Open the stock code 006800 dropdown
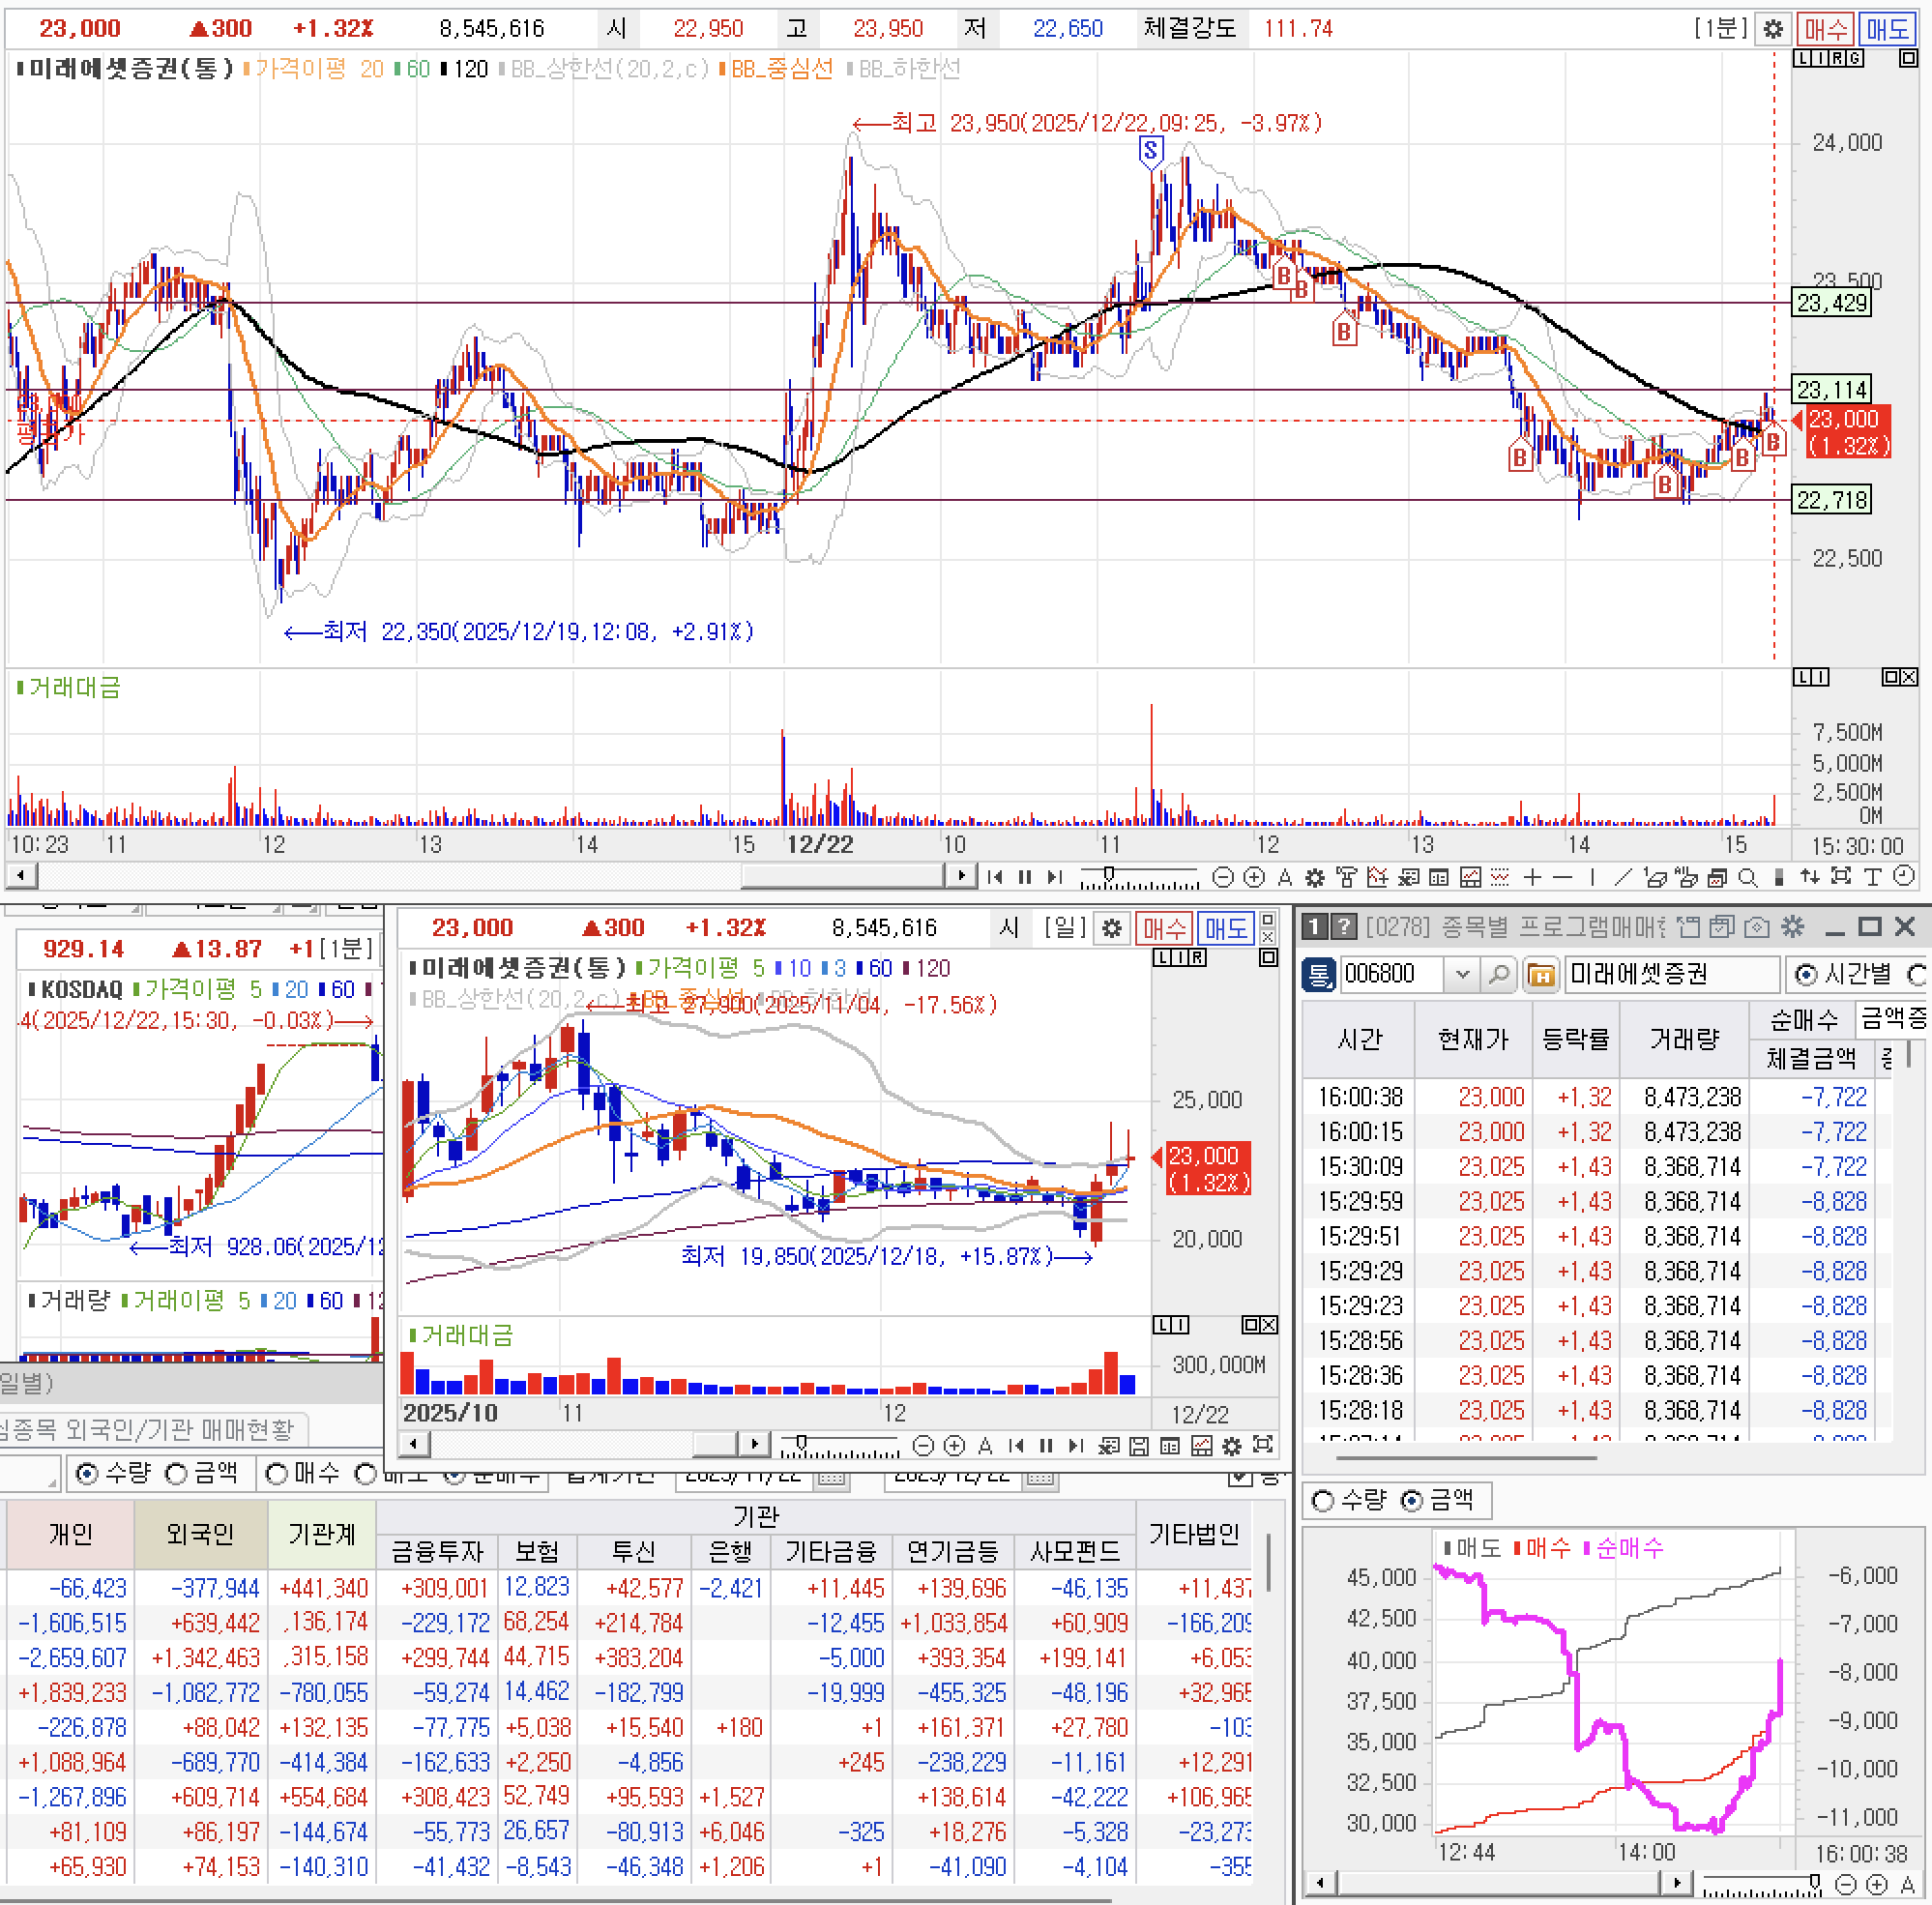 tap(1462, 974)
